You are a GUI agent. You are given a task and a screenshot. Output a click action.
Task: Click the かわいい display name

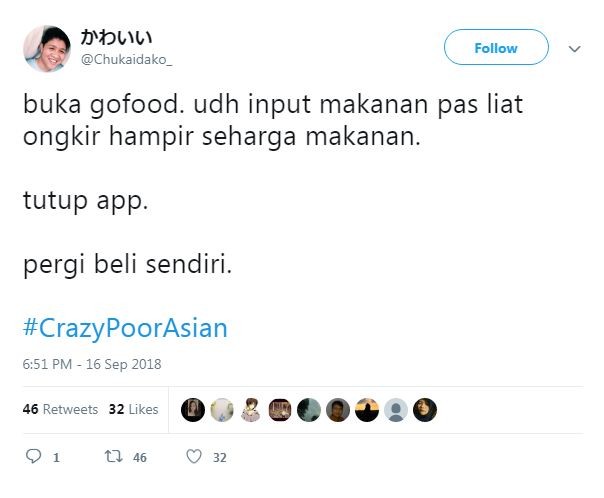click(116, 37)
